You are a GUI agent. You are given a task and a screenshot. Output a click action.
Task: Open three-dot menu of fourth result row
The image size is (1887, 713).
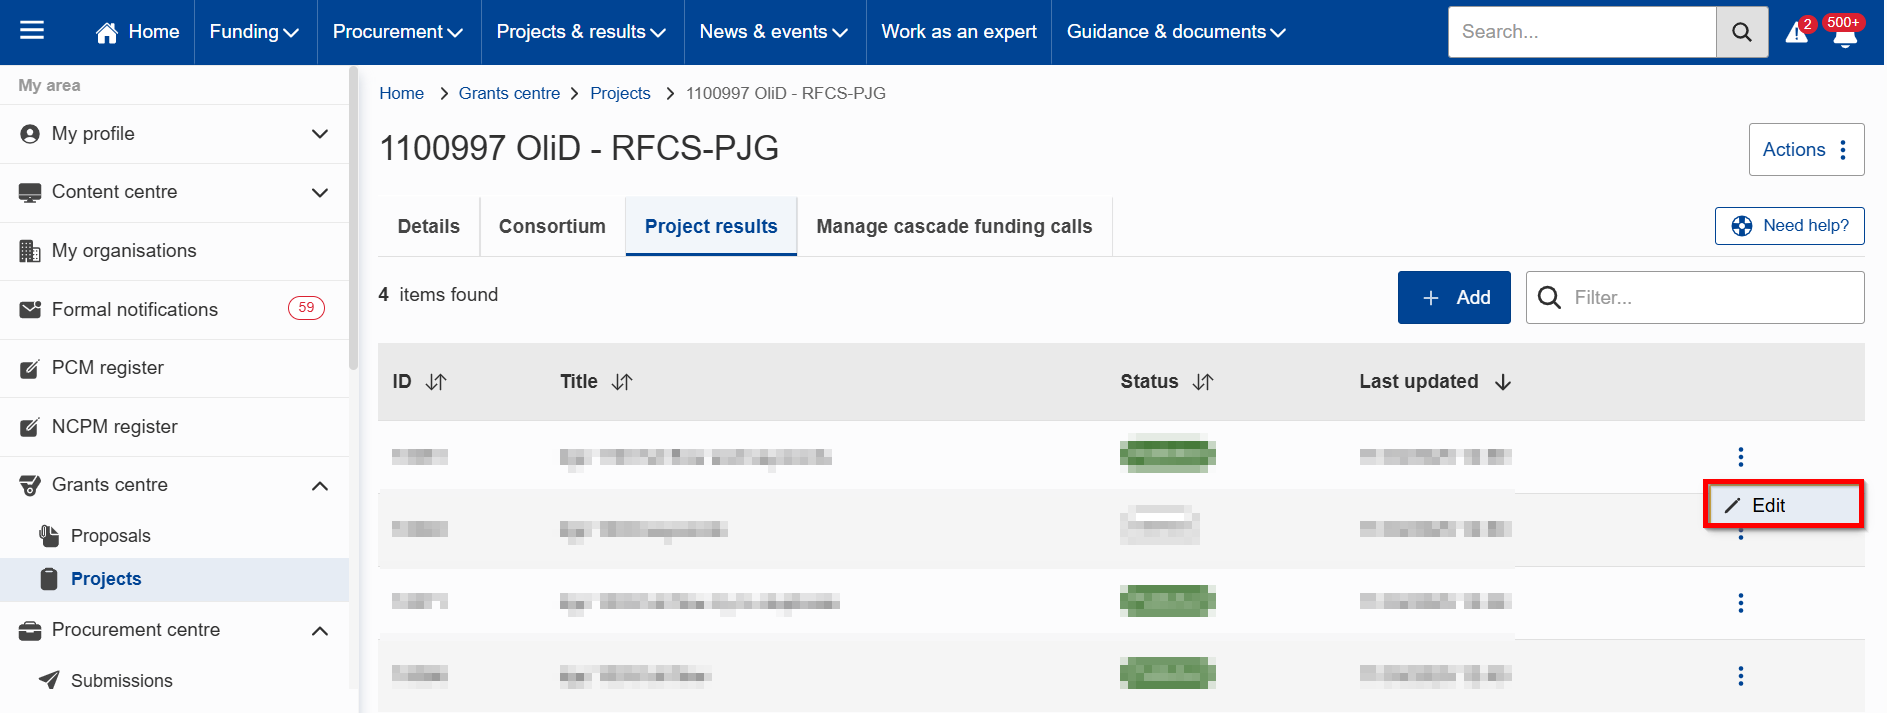click(1741, 676)
